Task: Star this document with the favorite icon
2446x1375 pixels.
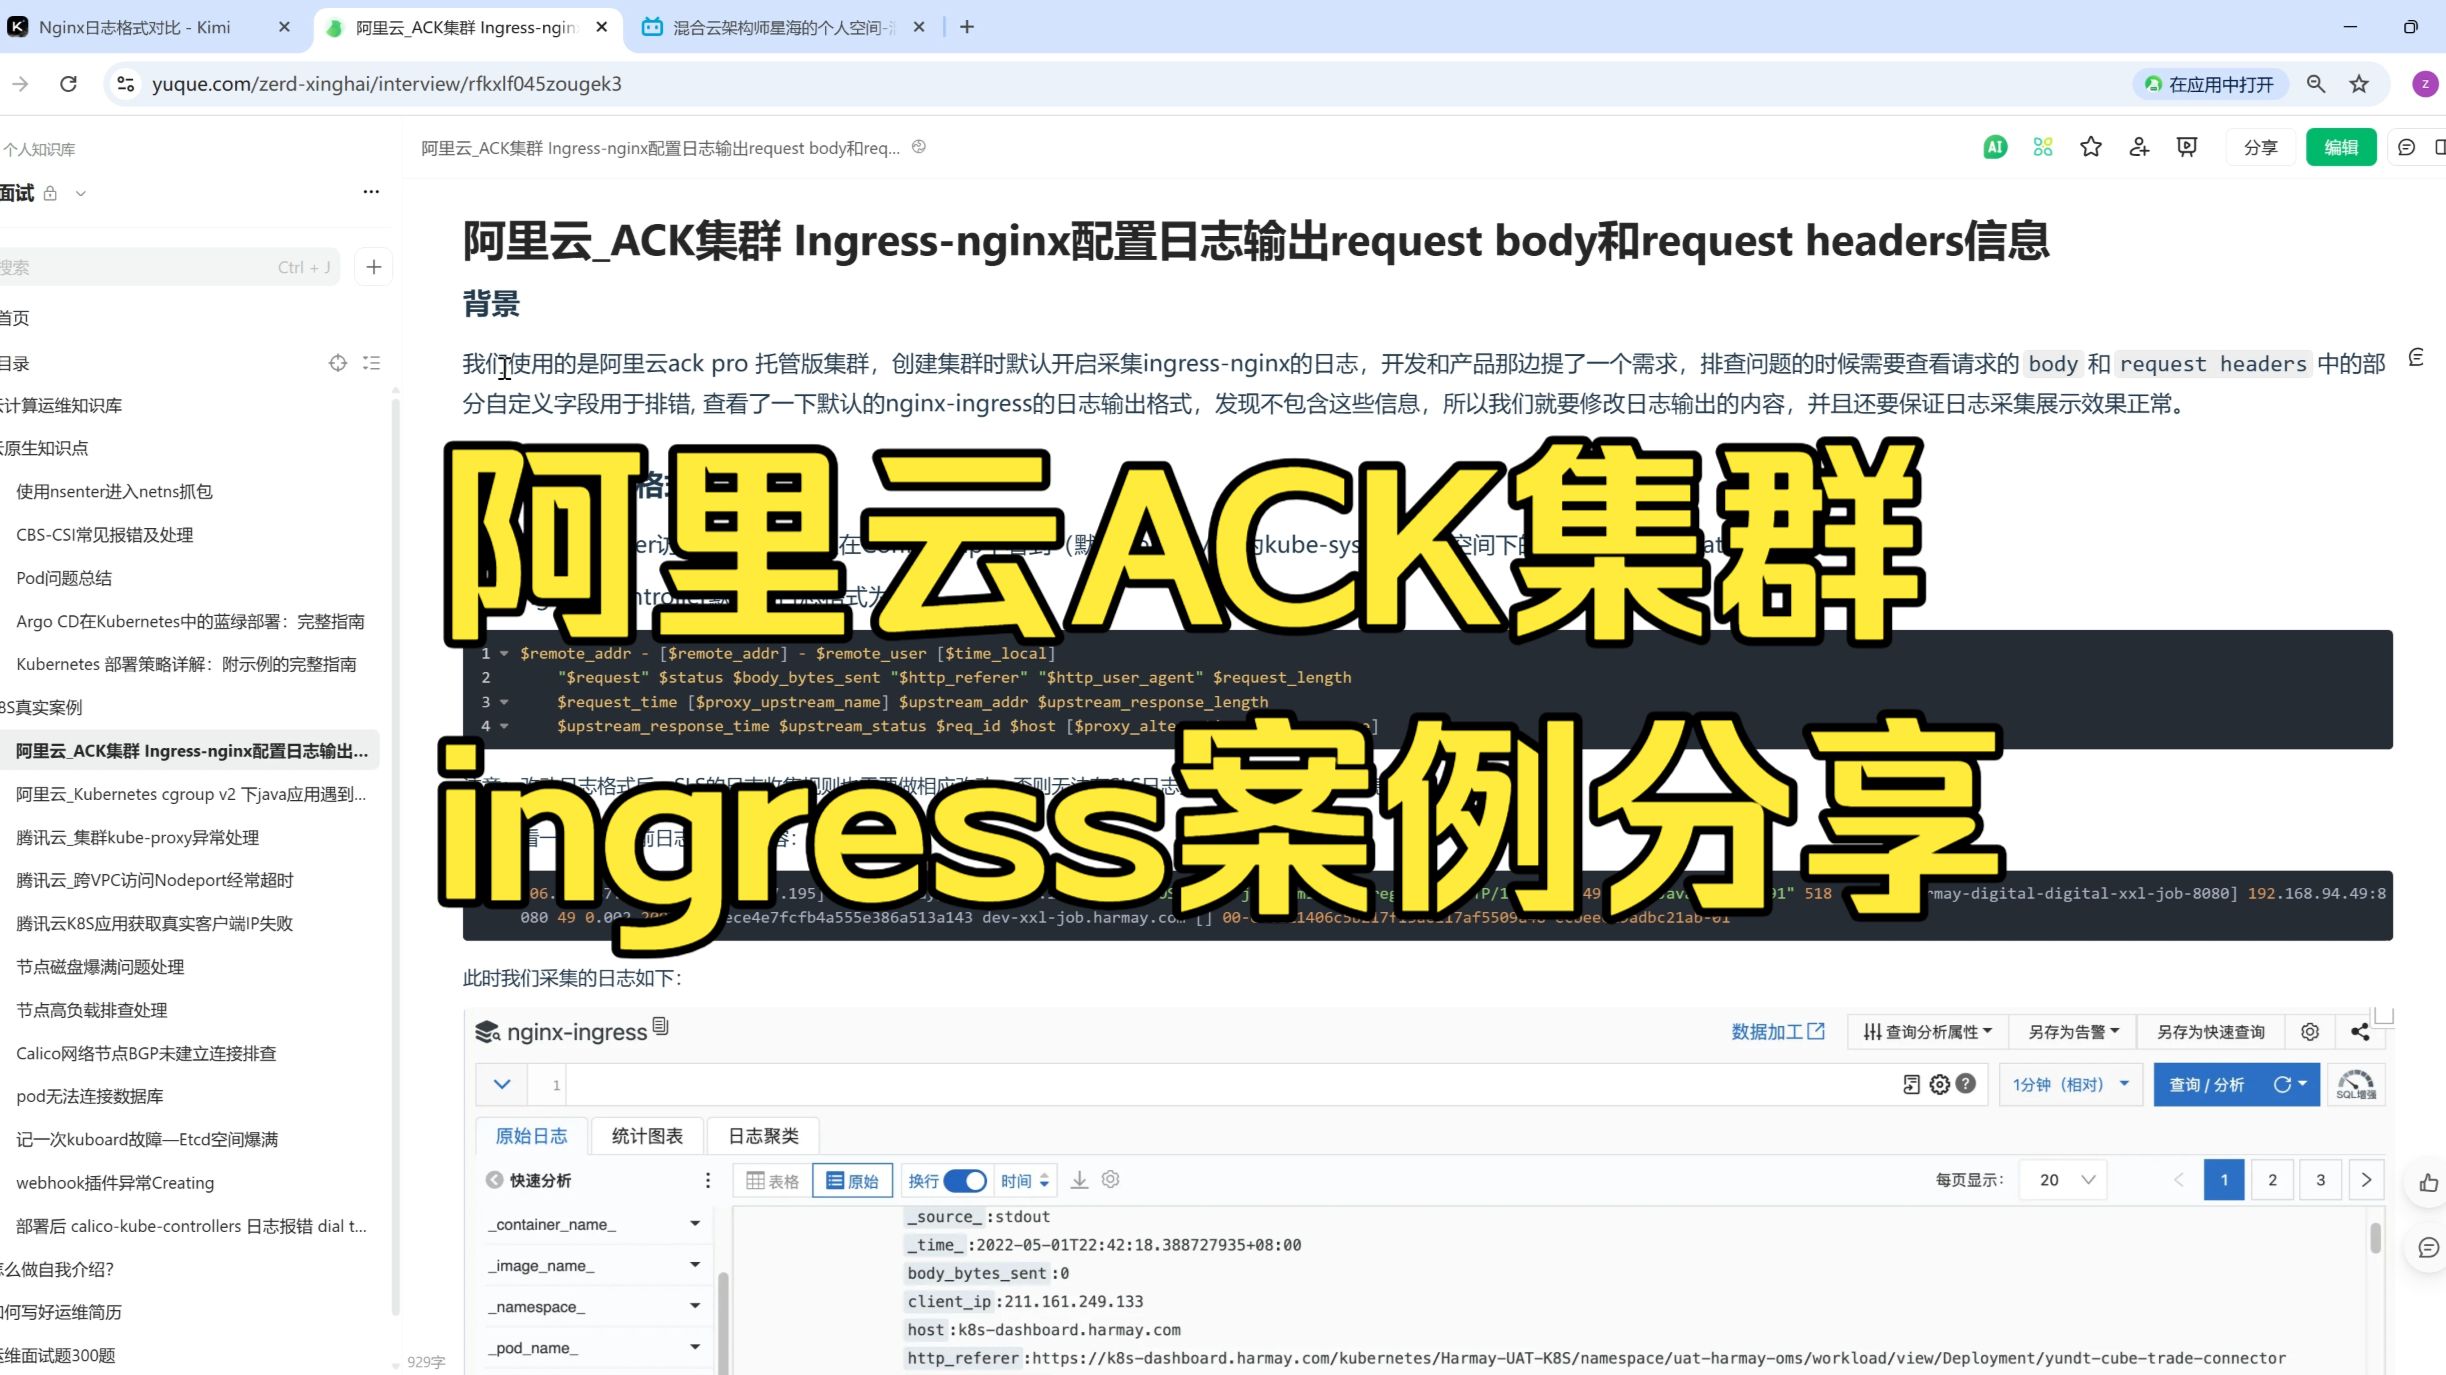Action: pos(2091,147)
